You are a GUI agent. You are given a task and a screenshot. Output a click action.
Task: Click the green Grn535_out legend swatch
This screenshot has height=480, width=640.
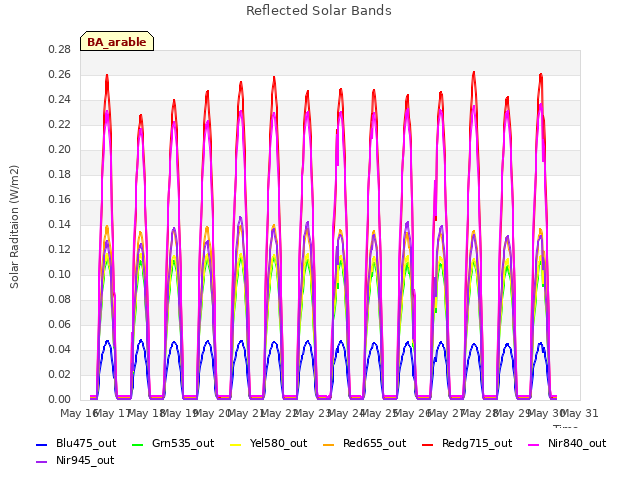click(138, 444)
